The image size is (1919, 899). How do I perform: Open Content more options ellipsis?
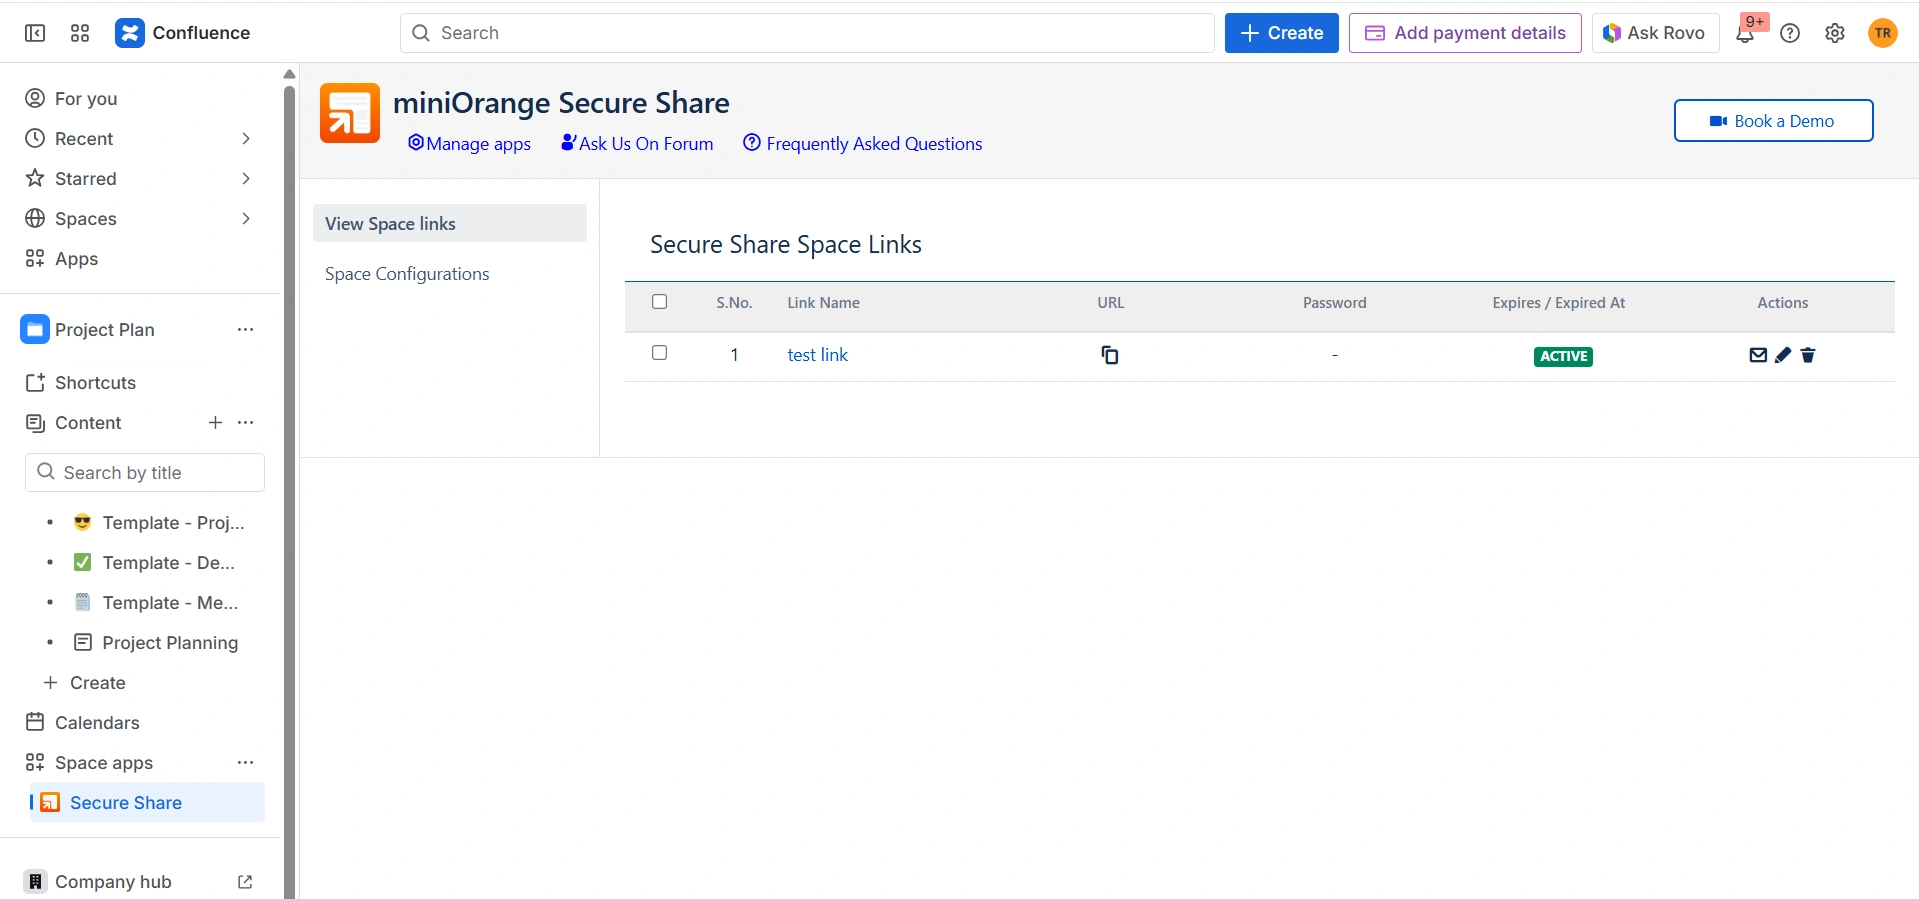click(x=246, y=423)
